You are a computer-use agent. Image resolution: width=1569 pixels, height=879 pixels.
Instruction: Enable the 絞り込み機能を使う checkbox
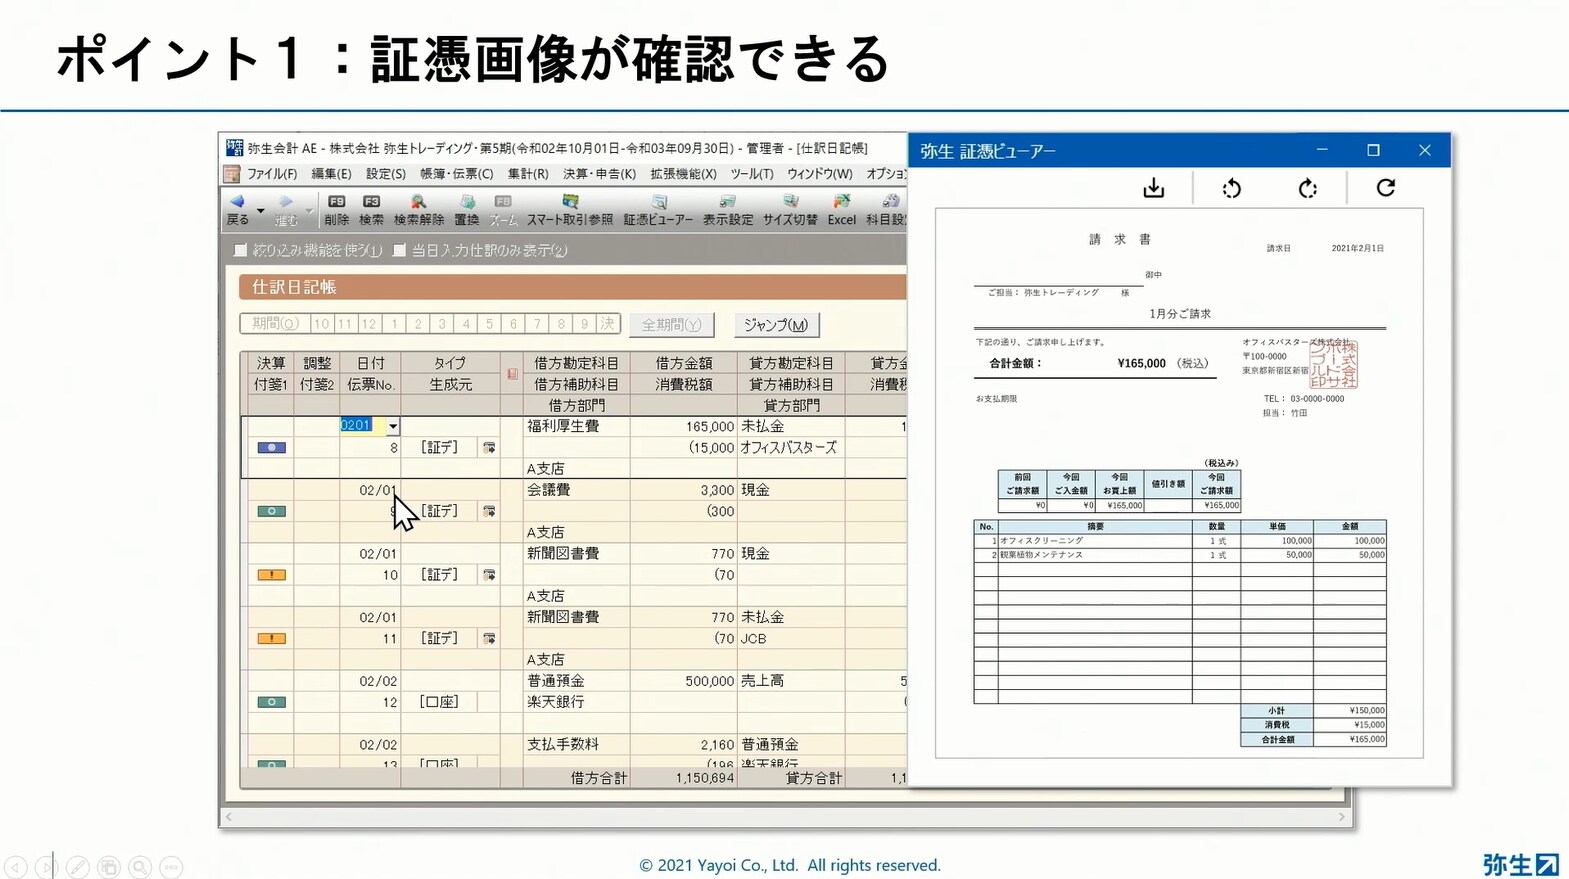pos(240,250)
